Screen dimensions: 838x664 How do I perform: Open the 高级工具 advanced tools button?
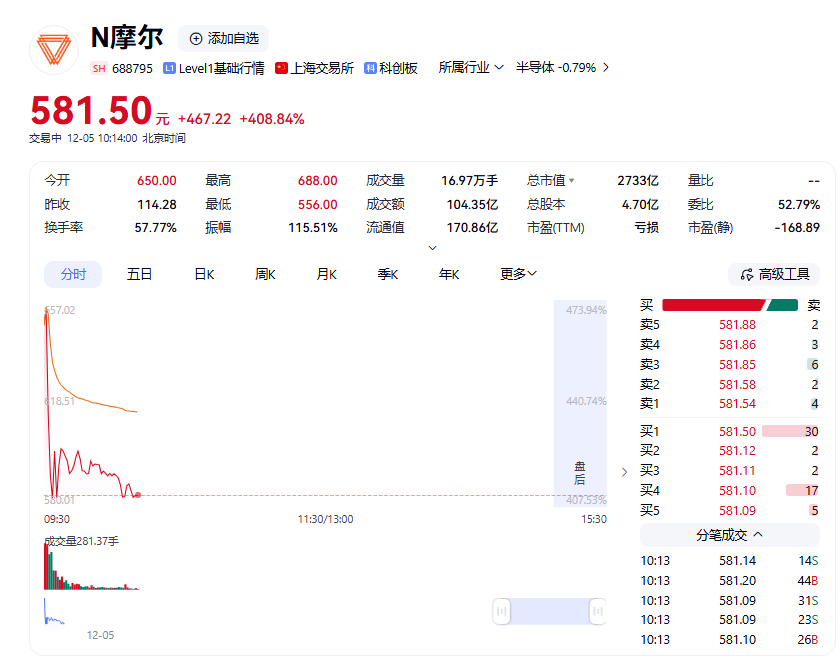click(773, 274)
